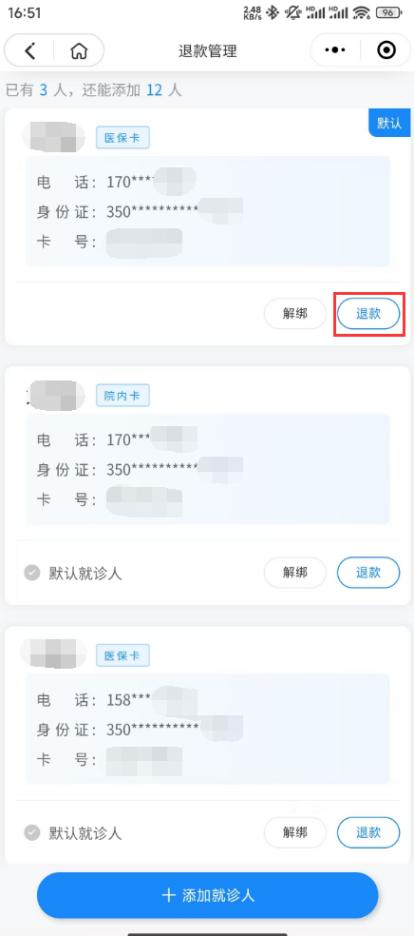Click 退款 for the third patient
This screenshot has height=936, width=414.
click(368, 832)
